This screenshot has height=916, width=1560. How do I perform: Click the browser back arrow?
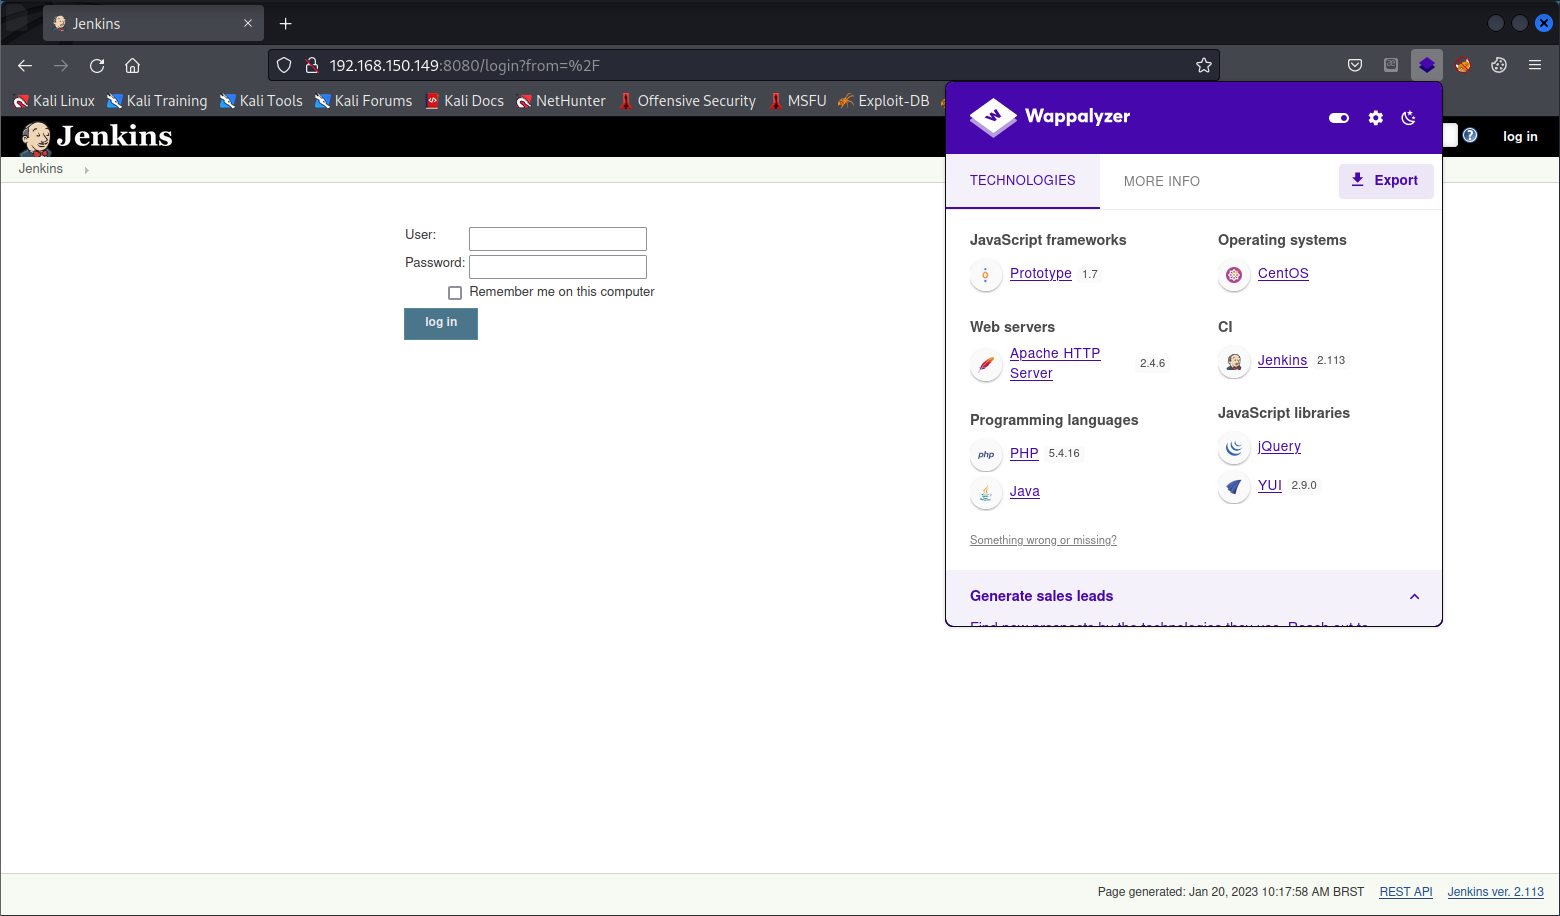[25, 65]
